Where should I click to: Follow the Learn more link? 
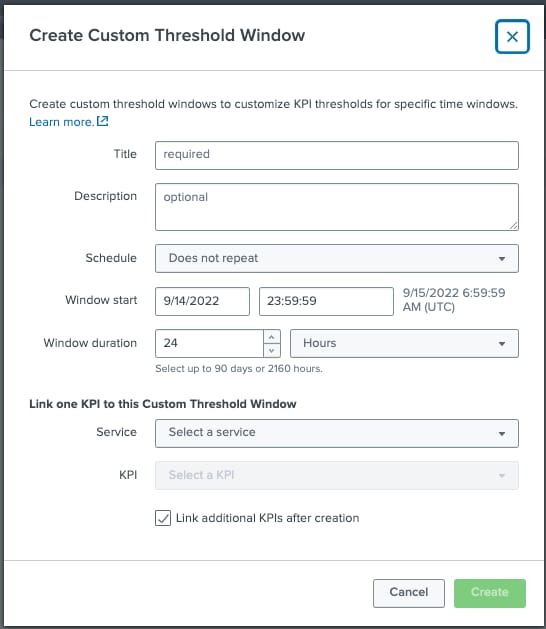click(x=61, y=122)
